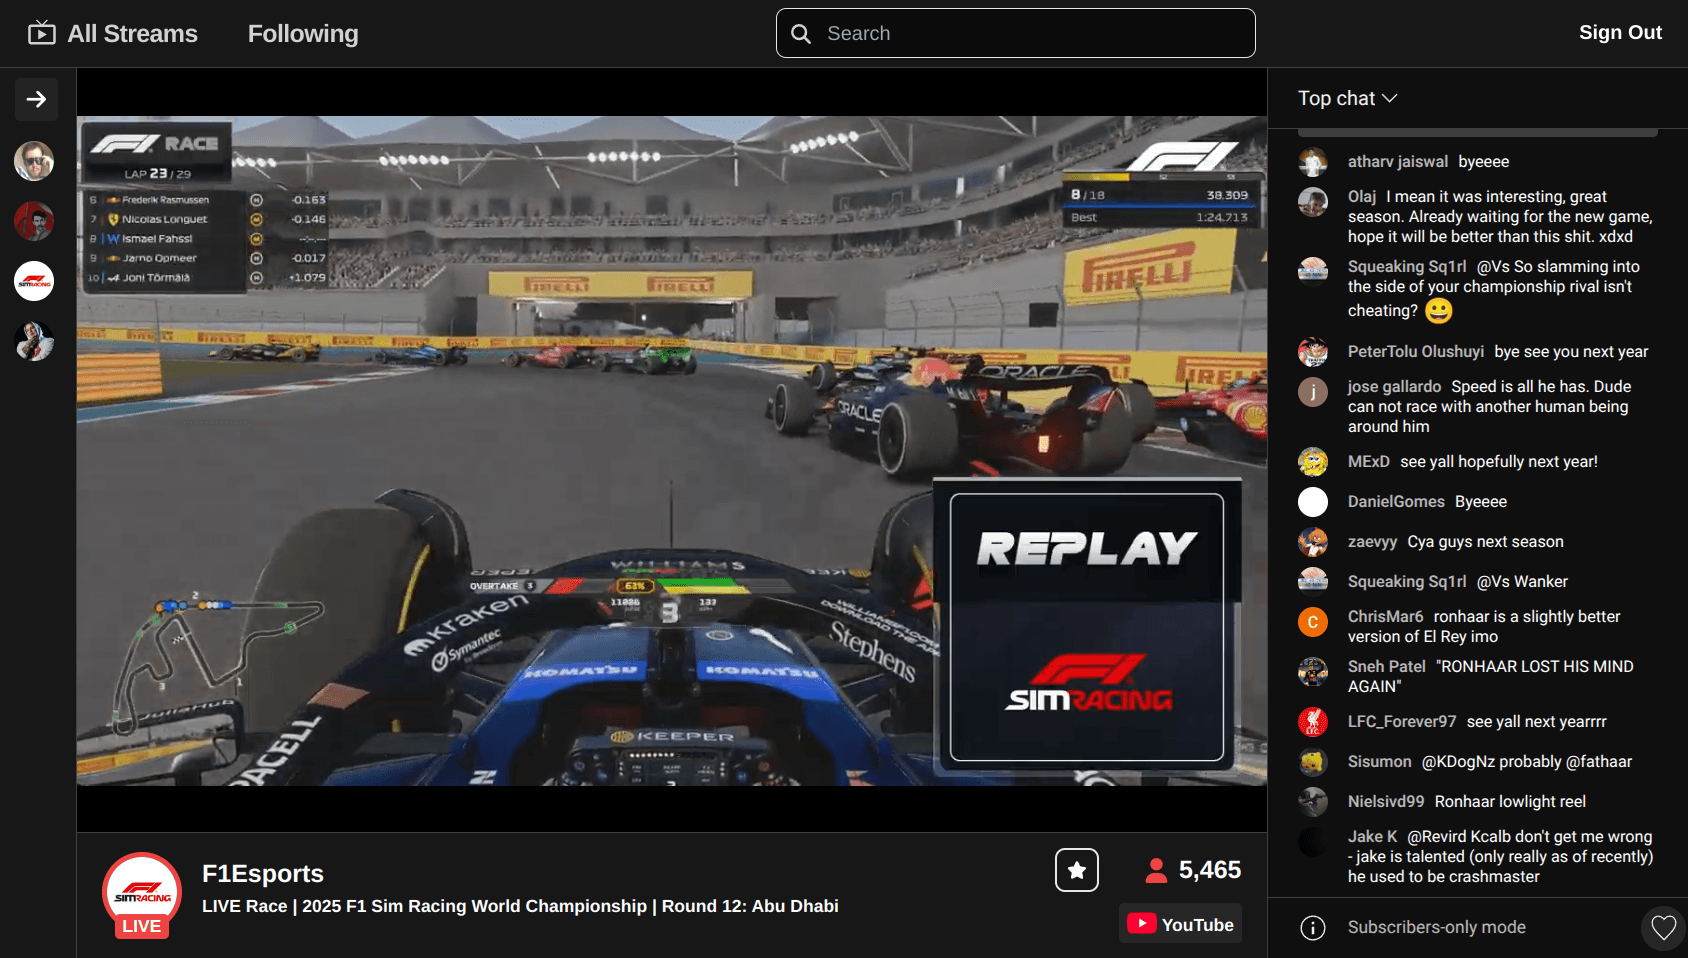Click the video player REPLAY overlay
The height and width of the screenshot is (958, 1688).
1087,627
